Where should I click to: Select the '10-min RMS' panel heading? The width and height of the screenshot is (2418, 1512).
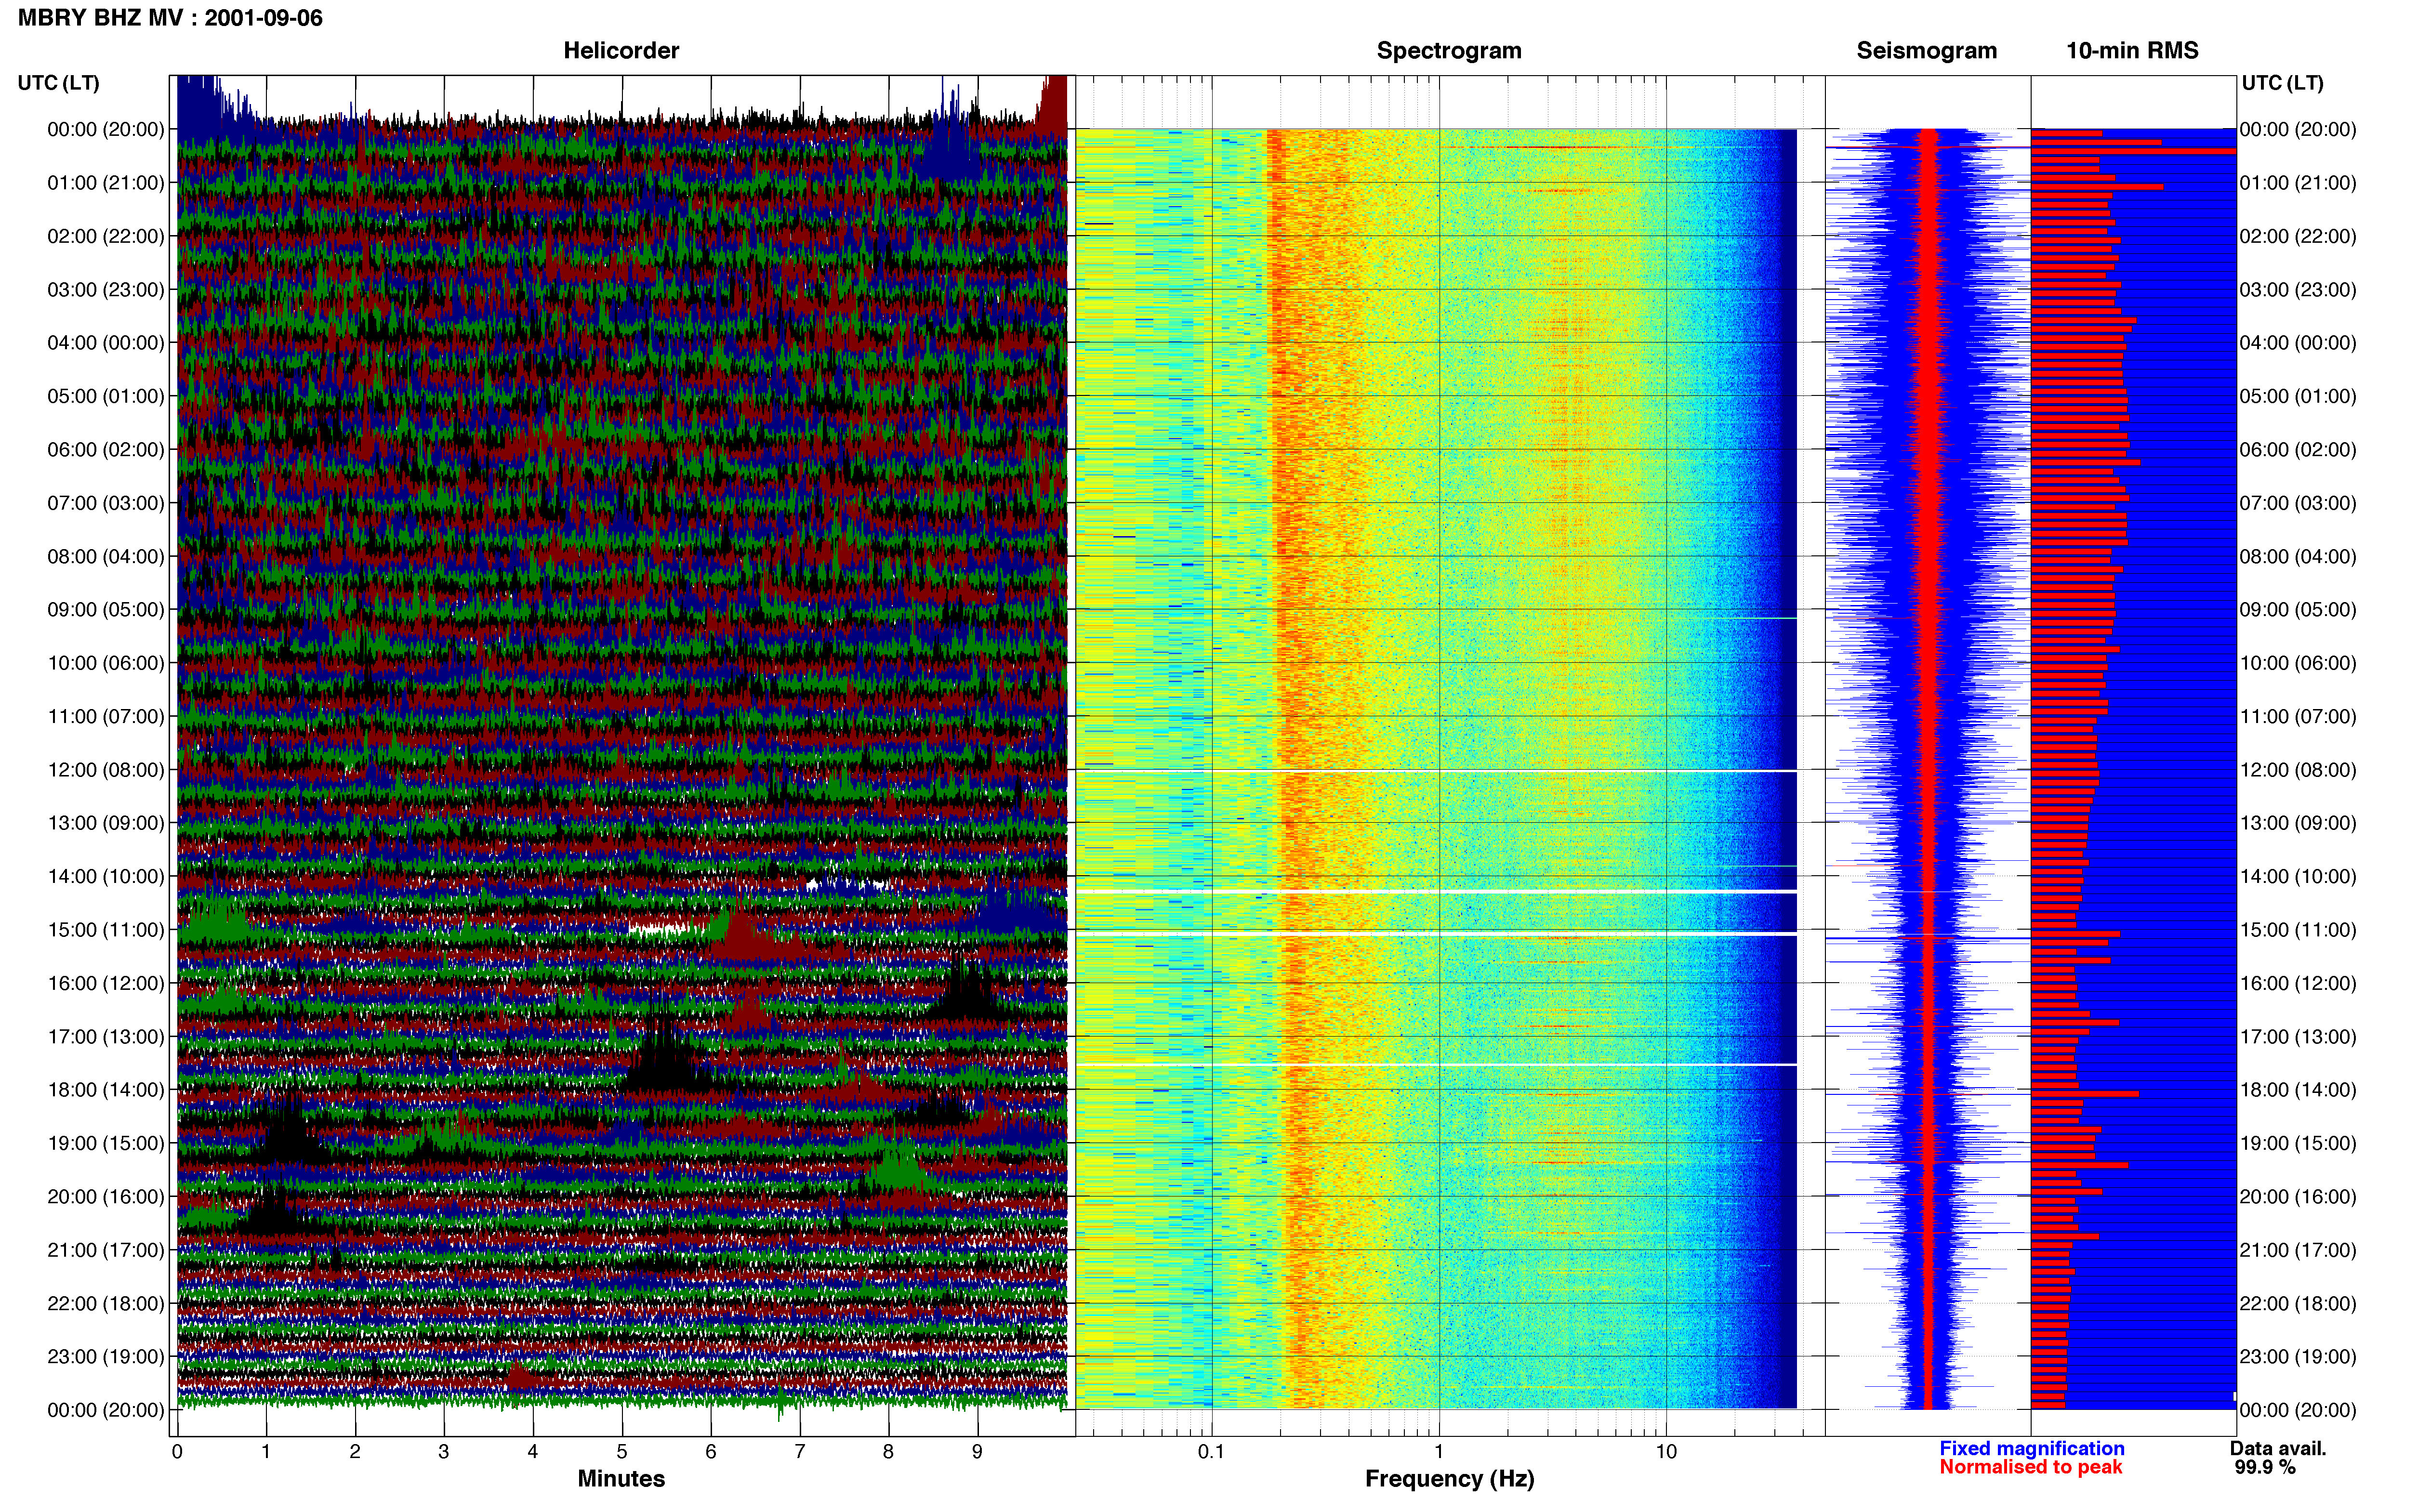[2132, 50]
